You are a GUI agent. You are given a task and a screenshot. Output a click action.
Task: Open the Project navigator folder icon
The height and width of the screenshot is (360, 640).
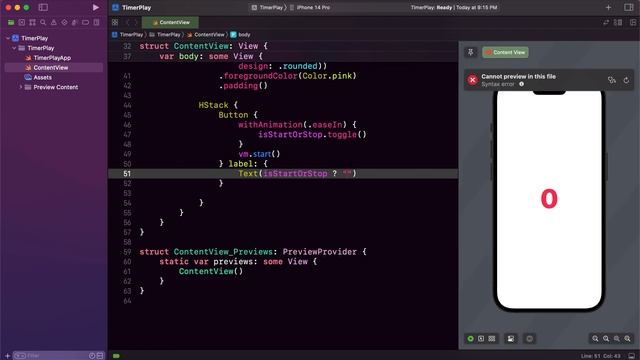tap(11, 22)
